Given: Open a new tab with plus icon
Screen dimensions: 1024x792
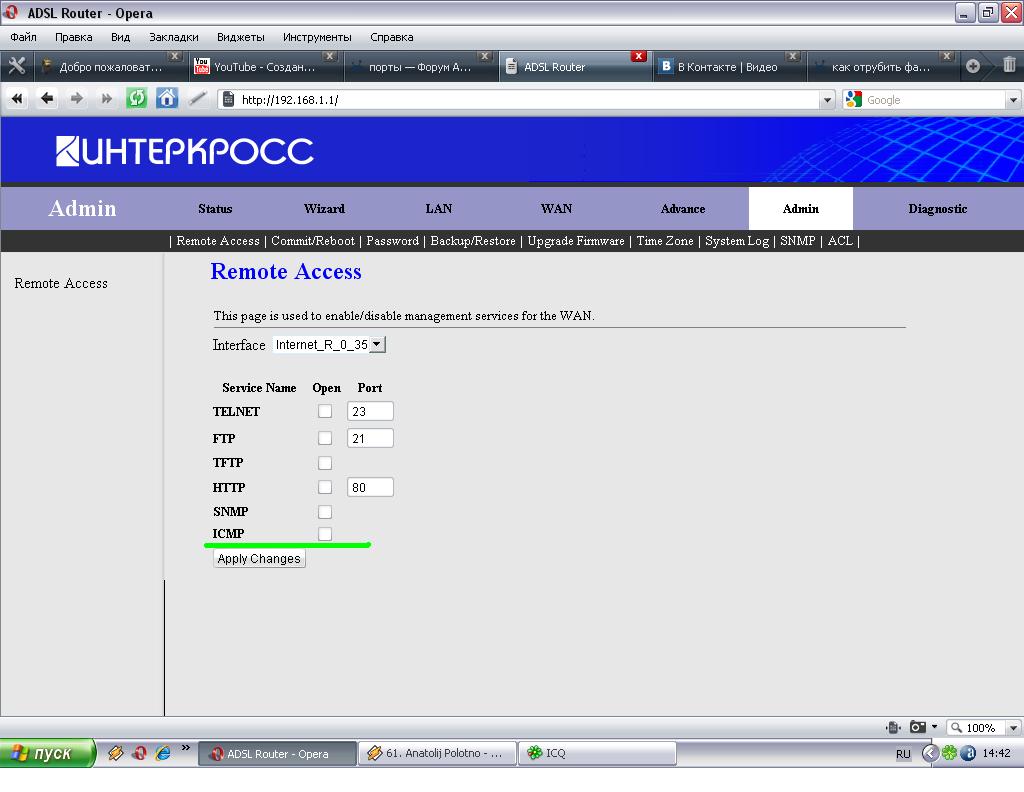Looking at the screenshot, I should pos(973,66).
